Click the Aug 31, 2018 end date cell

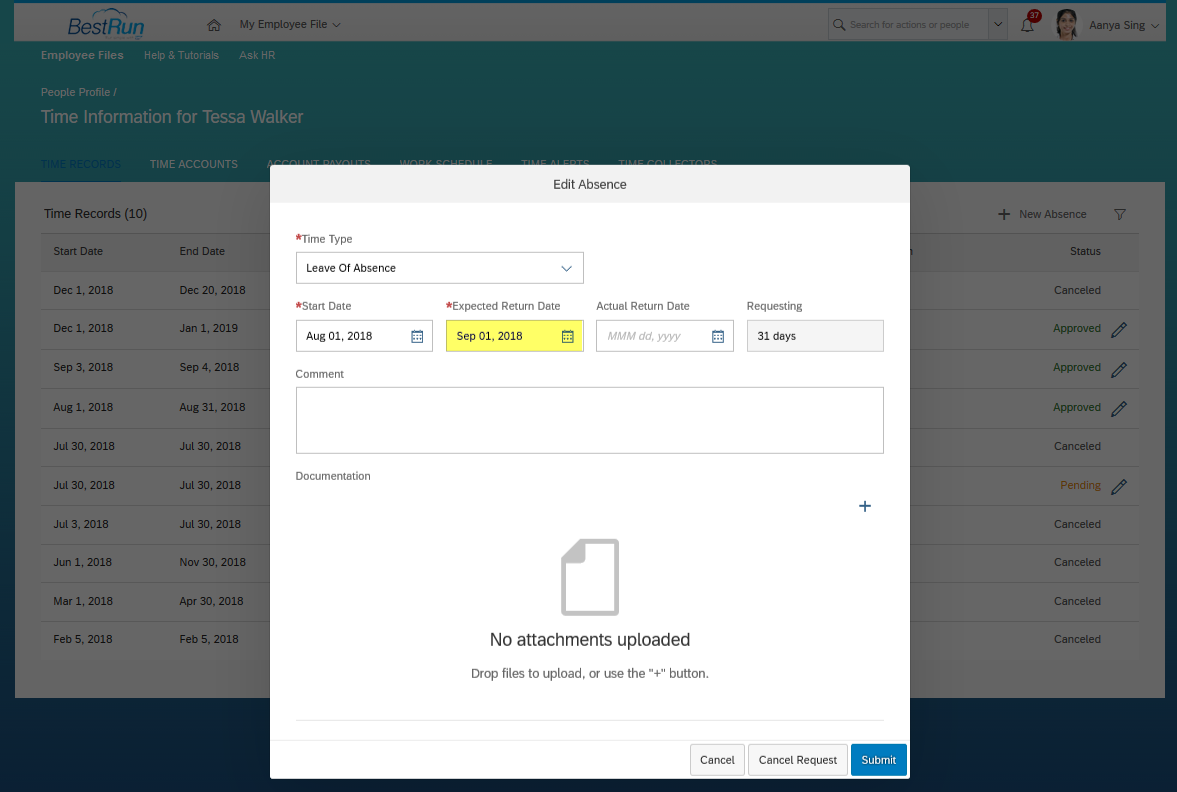(x=212, y=408)
